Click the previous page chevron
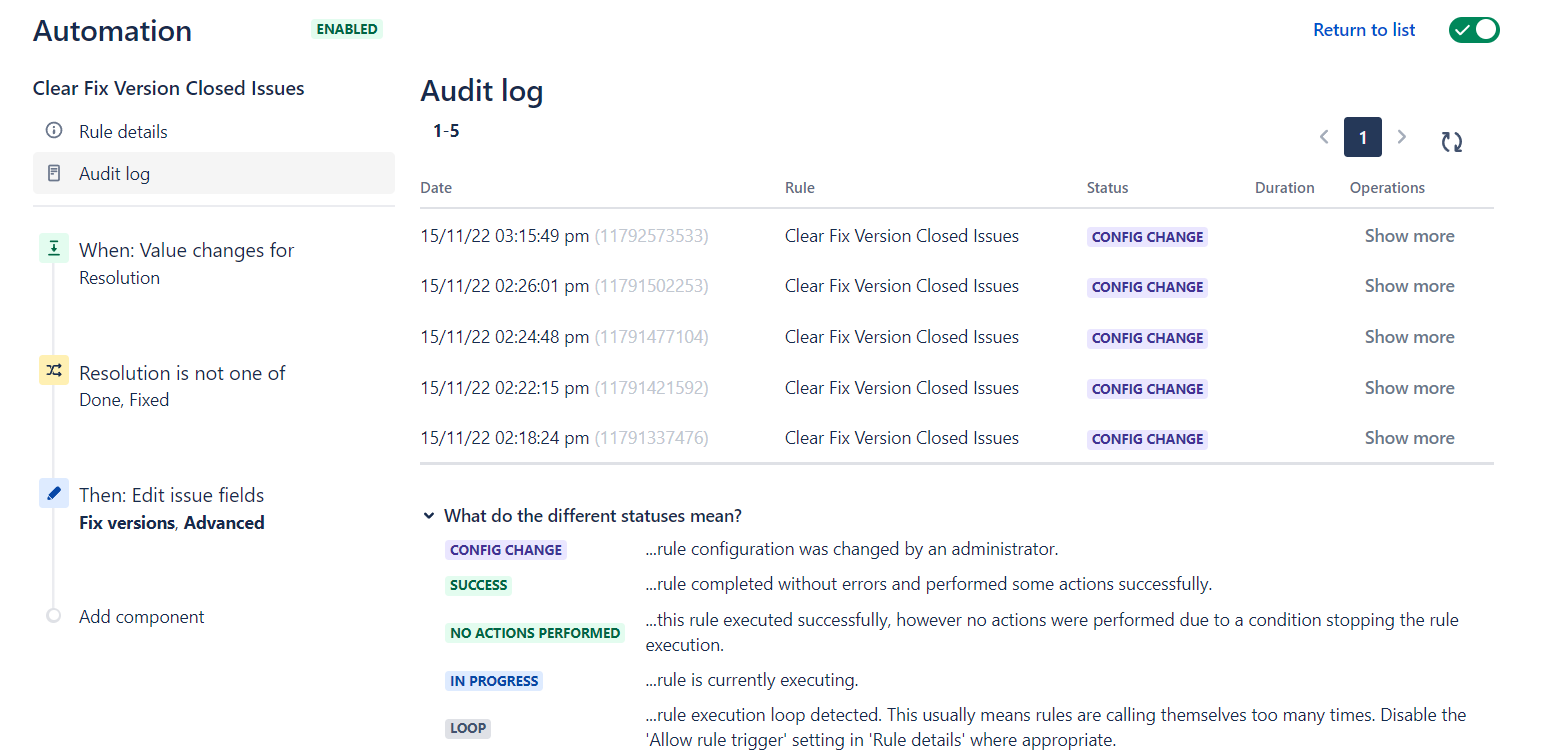 tap(1324, 137)
